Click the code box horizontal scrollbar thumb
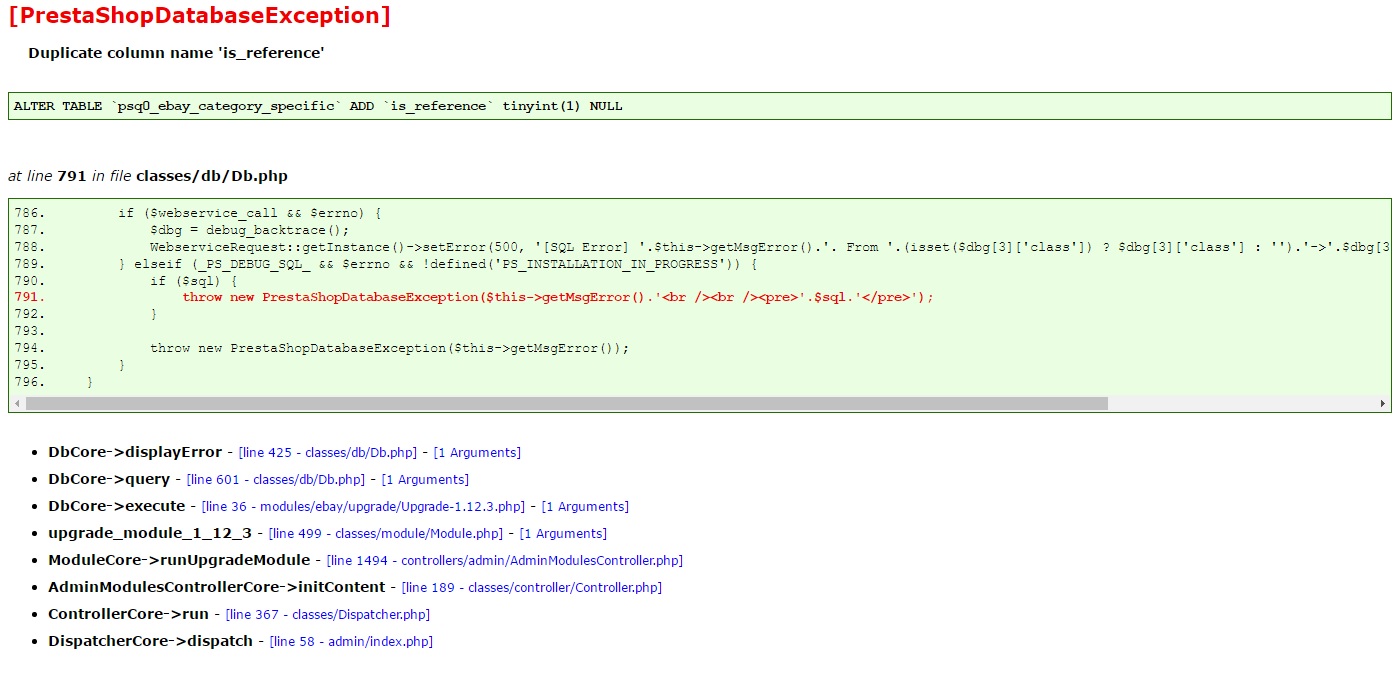Viewport: 1398px width, 686px height. (566, 404)
